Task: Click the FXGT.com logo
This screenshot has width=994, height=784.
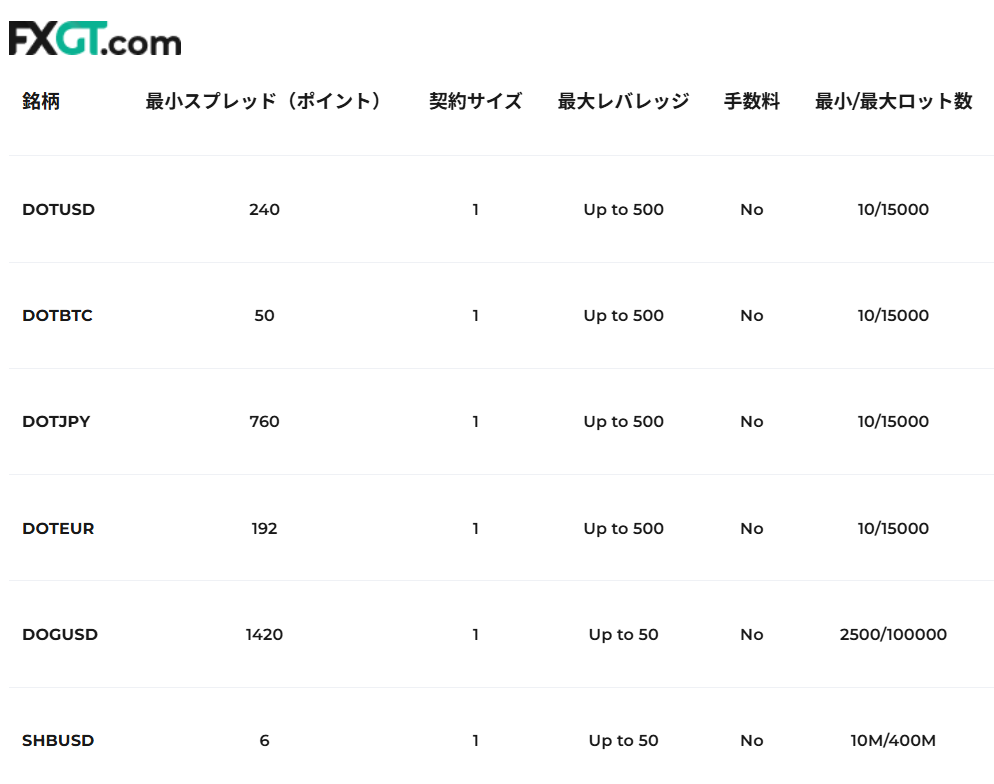Action: tap(95, 39)
